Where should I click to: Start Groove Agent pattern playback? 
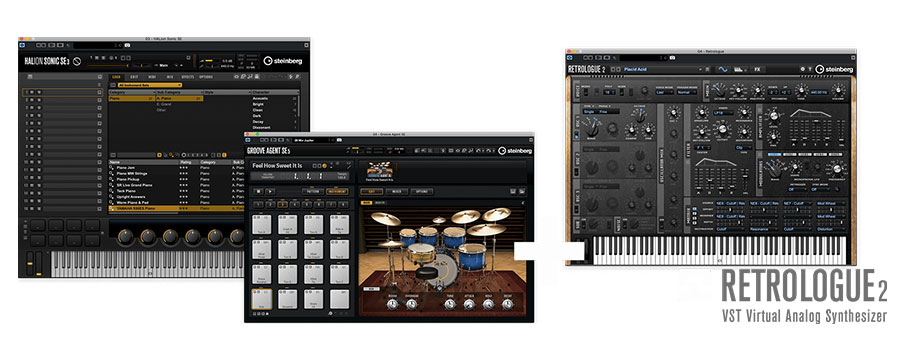[270, 191]
